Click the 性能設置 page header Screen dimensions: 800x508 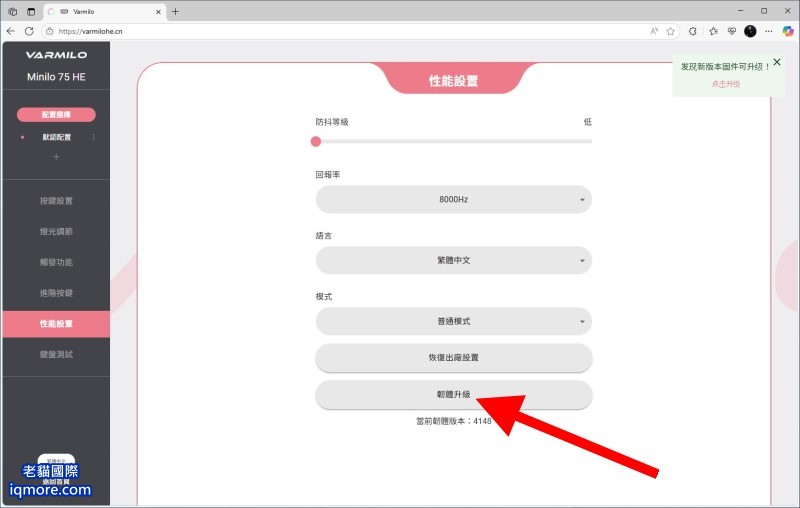coord(454,81)
